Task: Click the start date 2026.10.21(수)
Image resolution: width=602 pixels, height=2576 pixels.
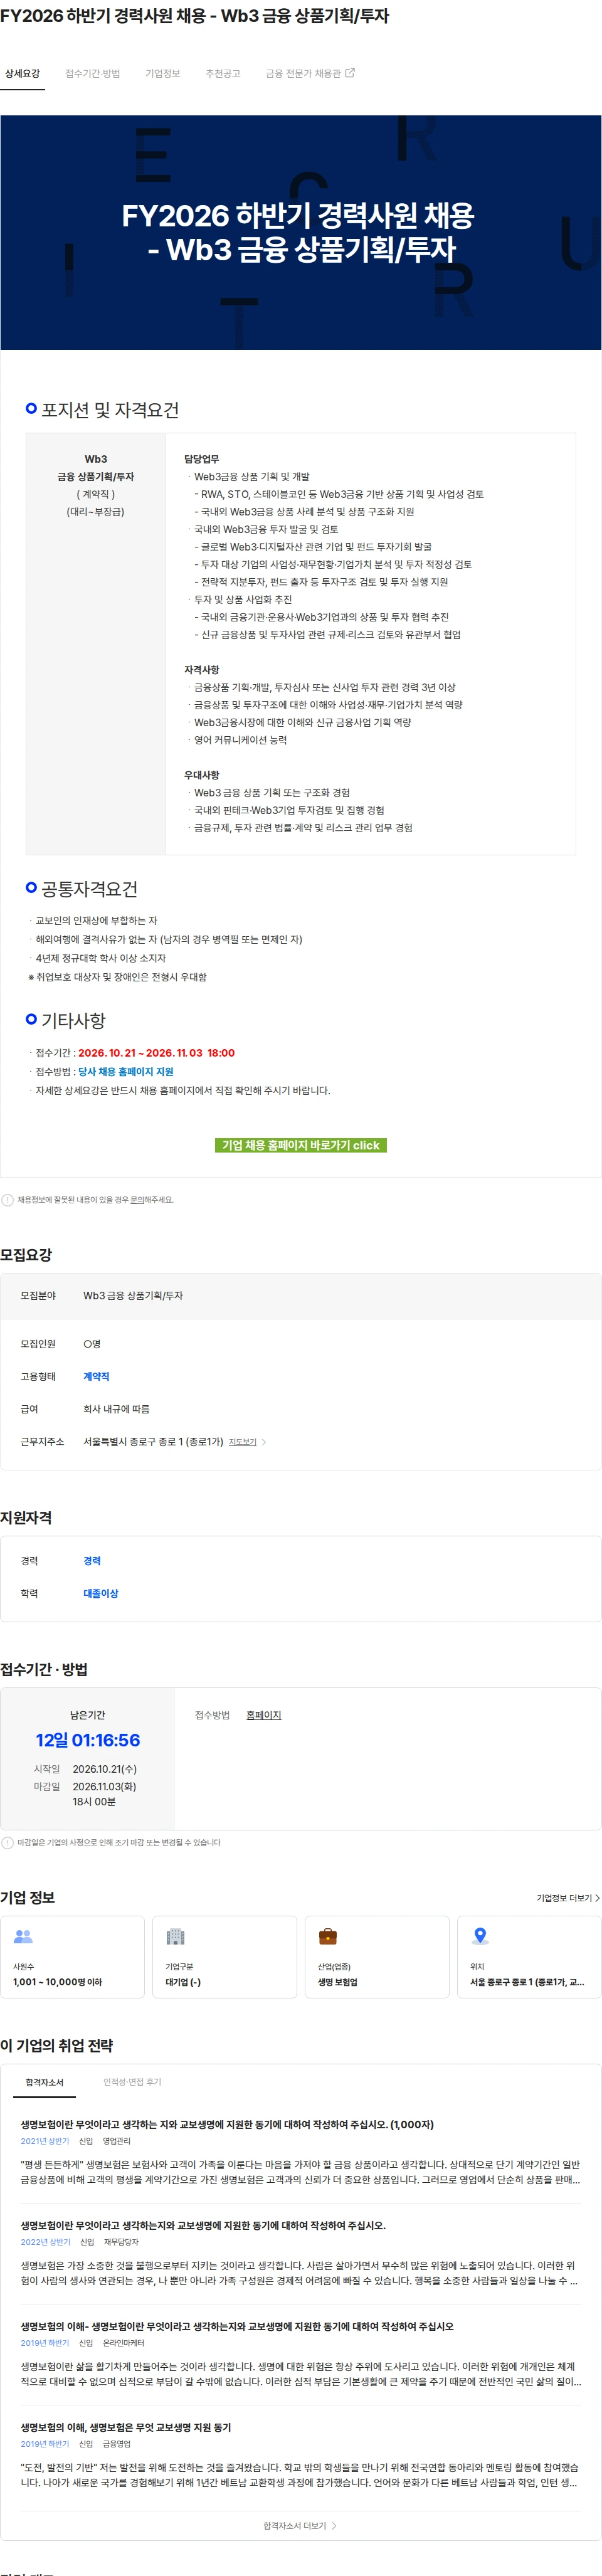Action: click(x=104, y=1769)
